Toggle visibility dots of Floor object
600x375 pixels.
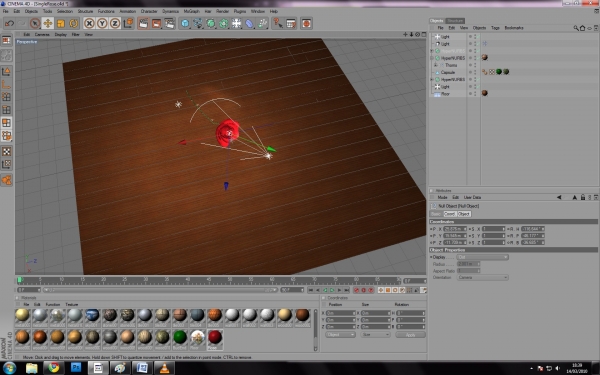click(475, 94)
